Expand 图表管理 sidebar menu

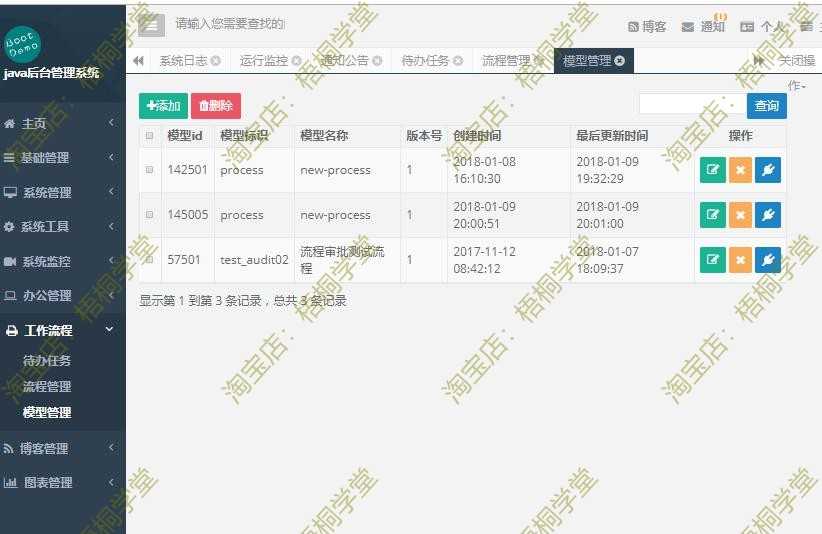(x=62, y=483)
